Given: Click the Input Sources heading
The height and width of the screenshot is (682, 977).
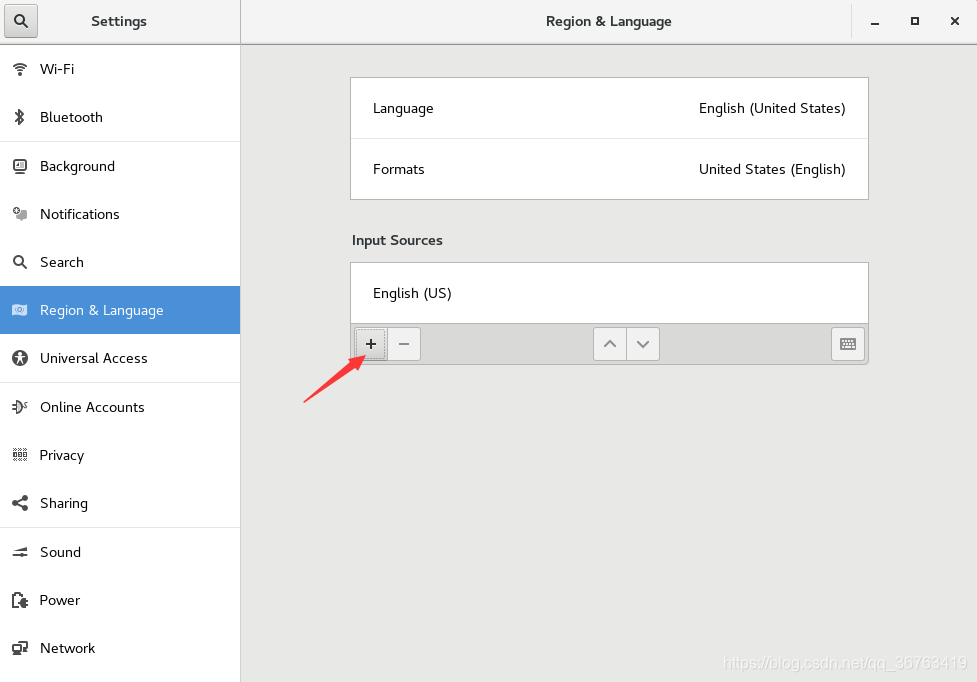Looking at the screenshot, I should 397,240.
